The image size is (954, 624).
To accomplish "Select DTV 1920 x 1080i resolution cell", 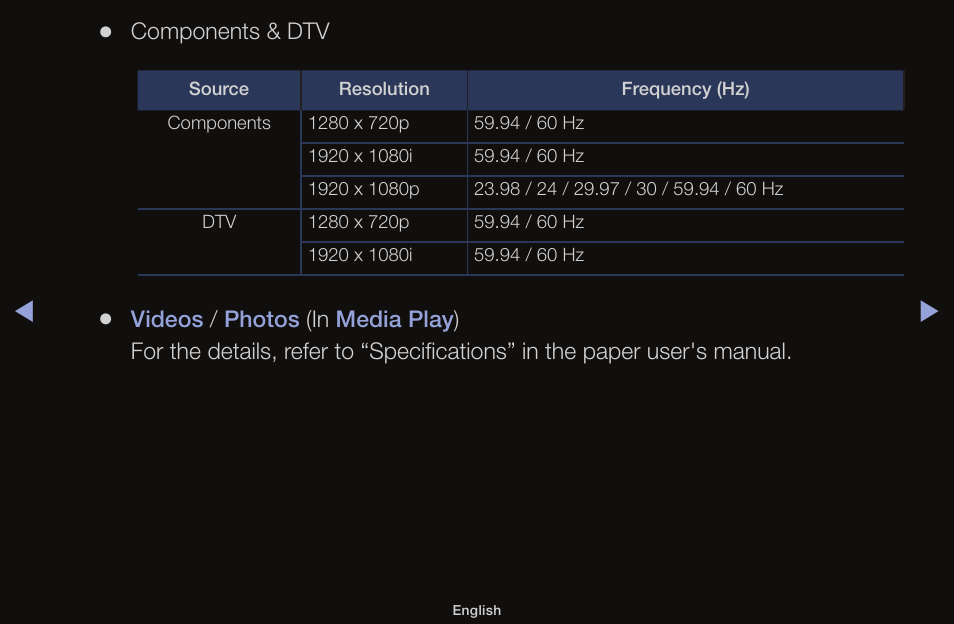I will [384, 258].
